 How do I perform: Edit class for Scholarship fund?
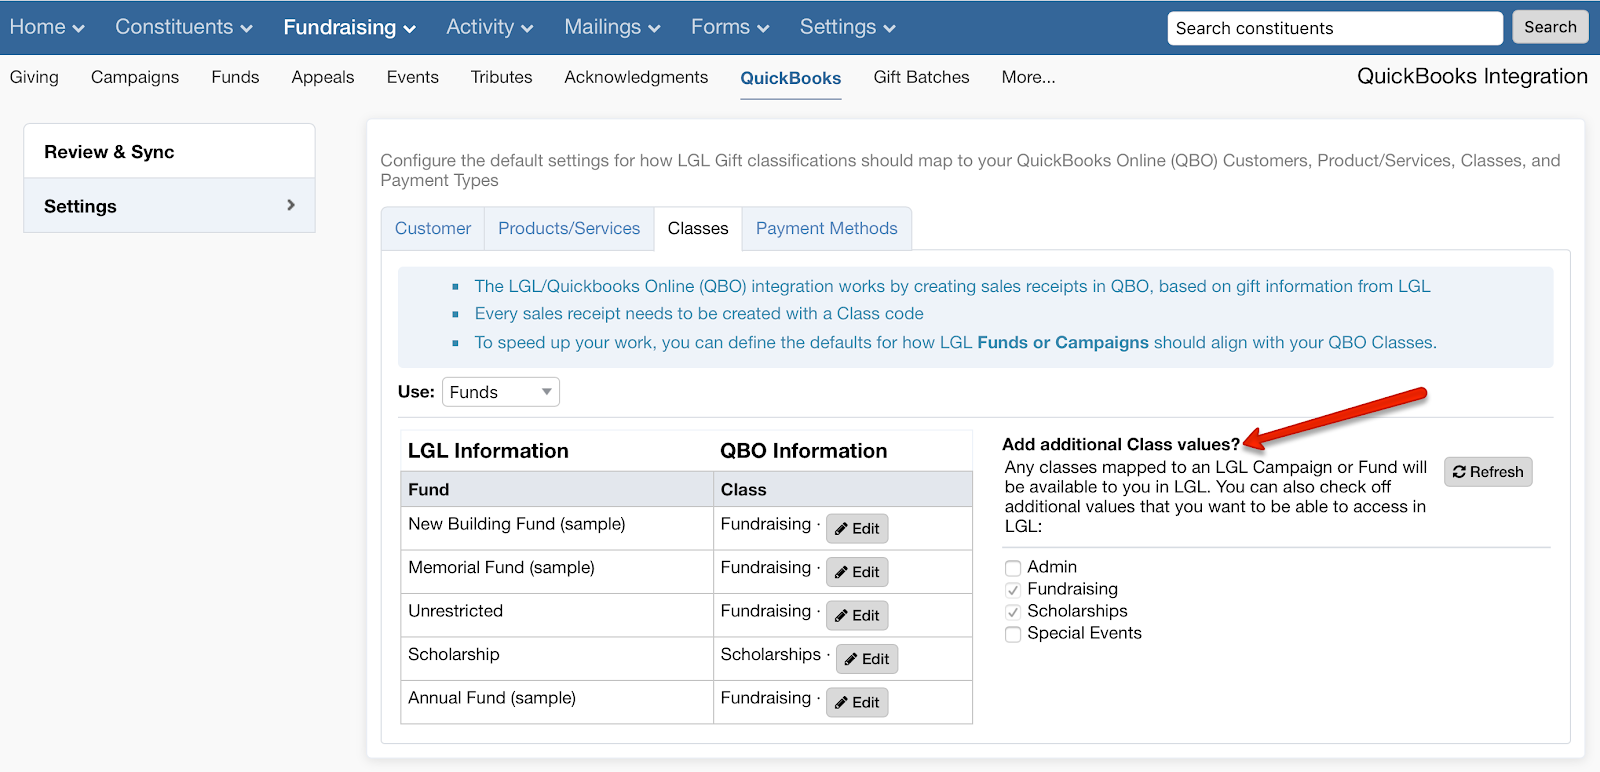(x=867, y=659)
